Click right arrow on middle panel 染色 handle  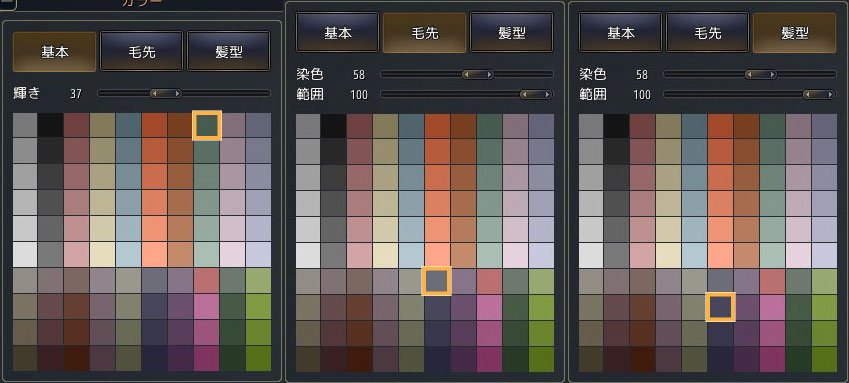(x=489, y=74)
